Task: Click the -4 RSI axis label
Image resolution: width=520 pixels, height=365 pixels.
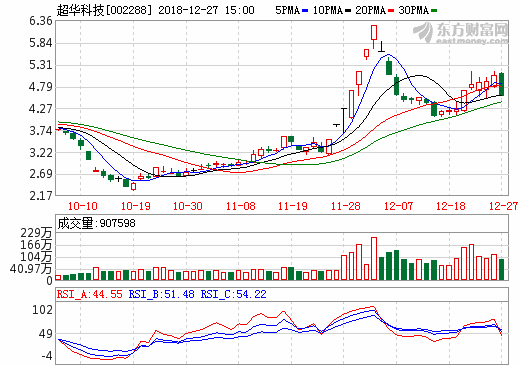Action: click(x=47, y=356)
